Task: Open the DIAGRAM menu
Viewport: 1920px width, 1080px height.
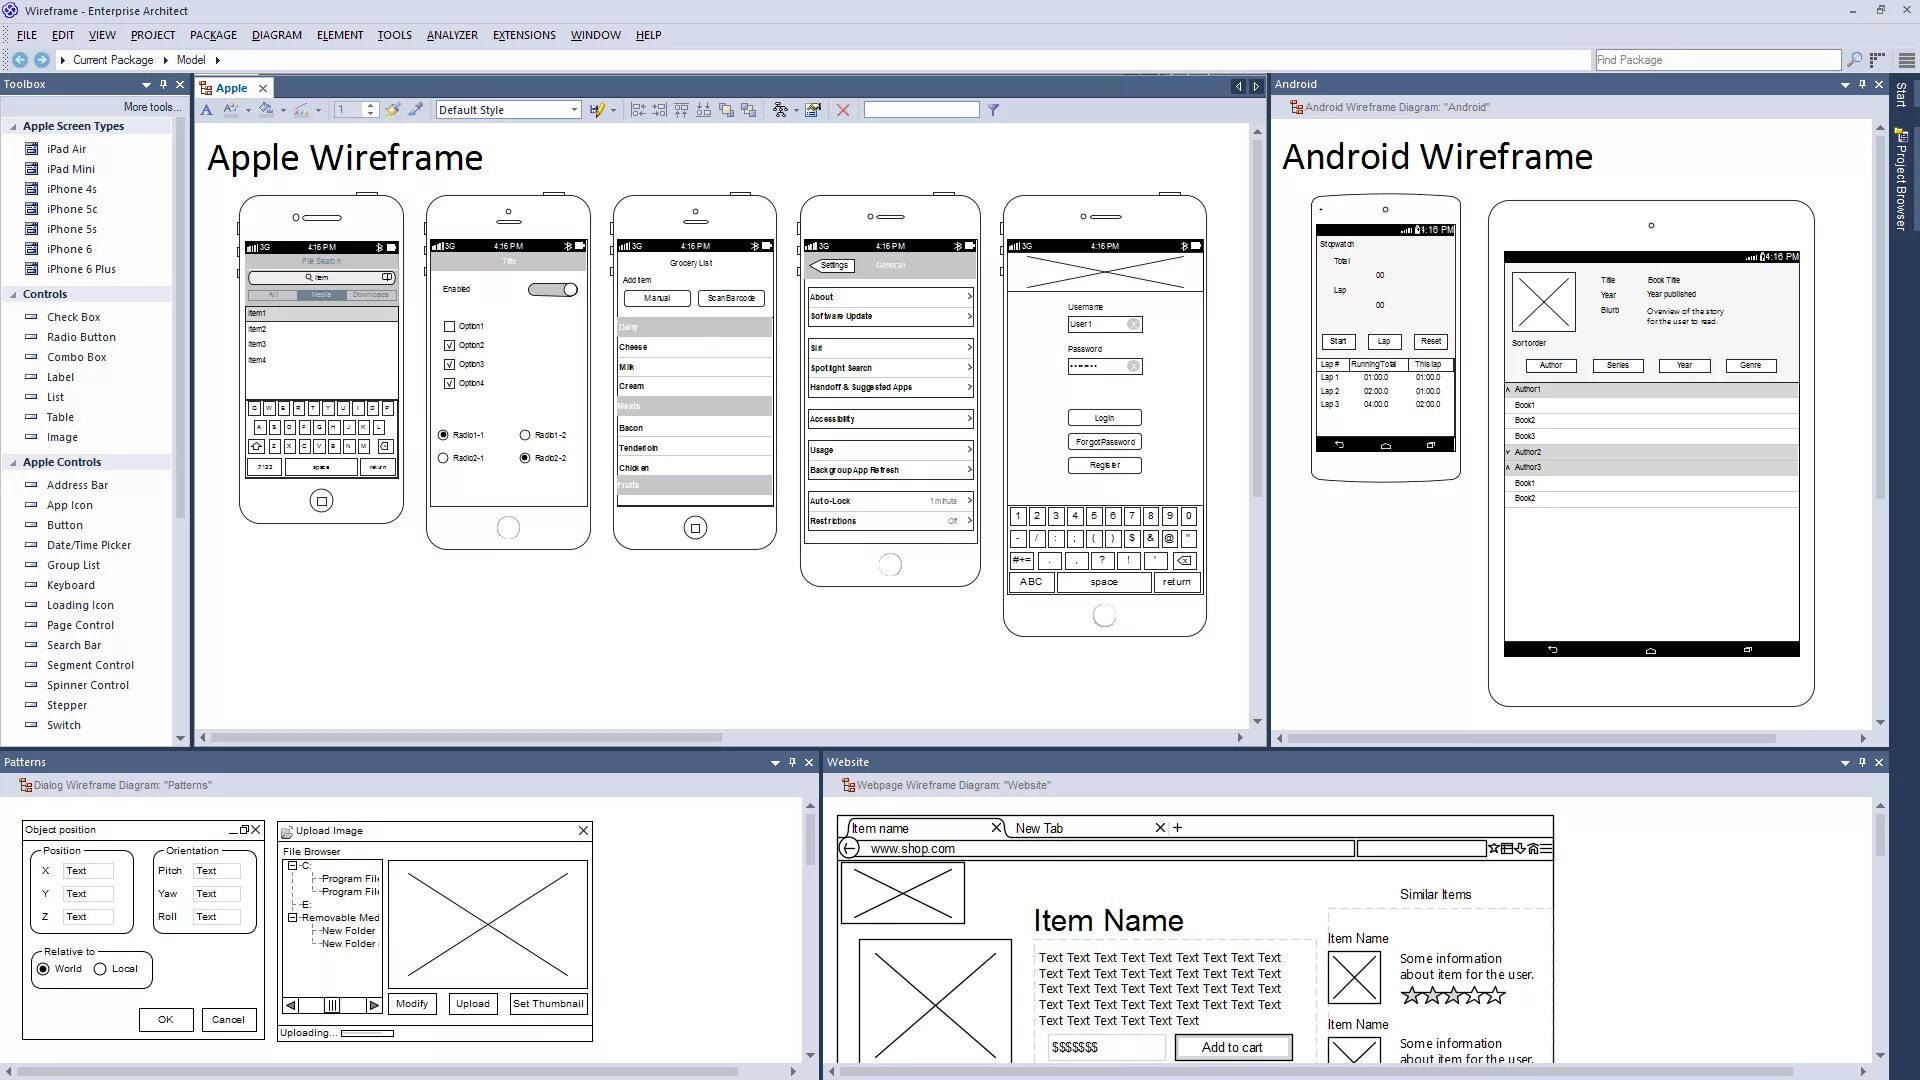Action: pos(276,35)
